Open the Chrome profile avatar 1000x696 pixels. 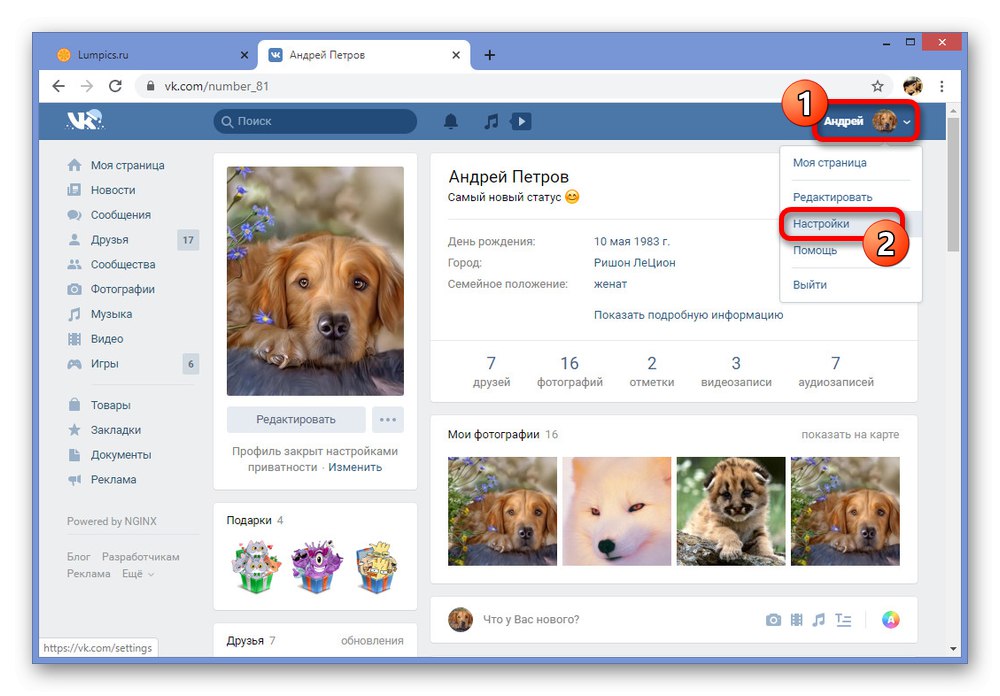point(913,86)
